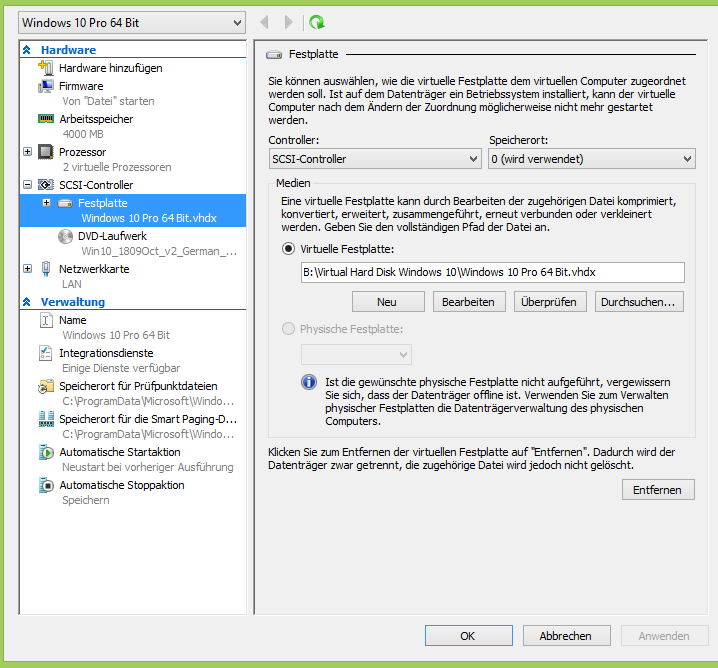Viewport: 718px width, 668px height.
Task: Collapse the Hardware section
Action: [27, 49]
